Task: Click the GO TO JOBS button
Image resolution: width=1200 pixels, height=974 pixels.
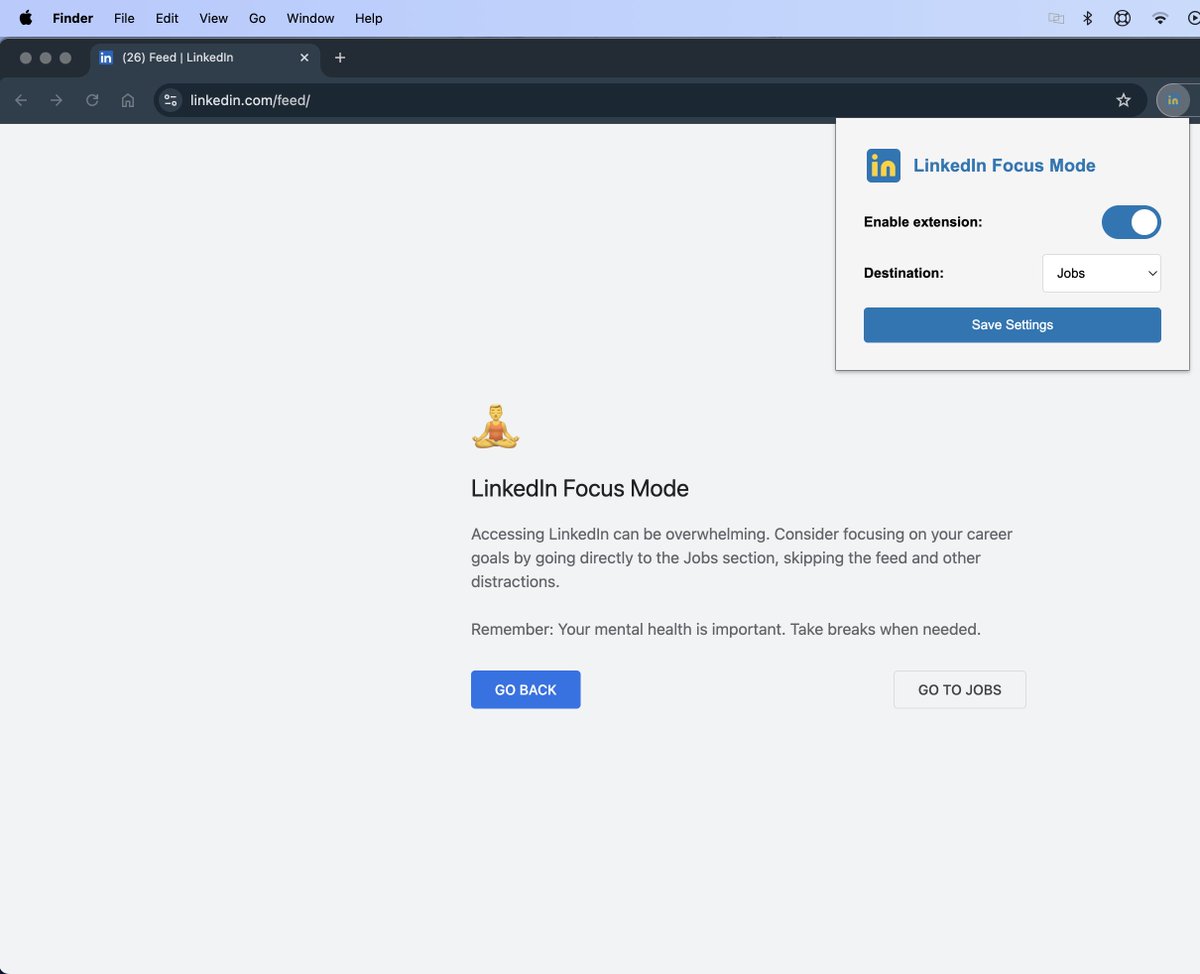Action: click(x=960, y=690)
